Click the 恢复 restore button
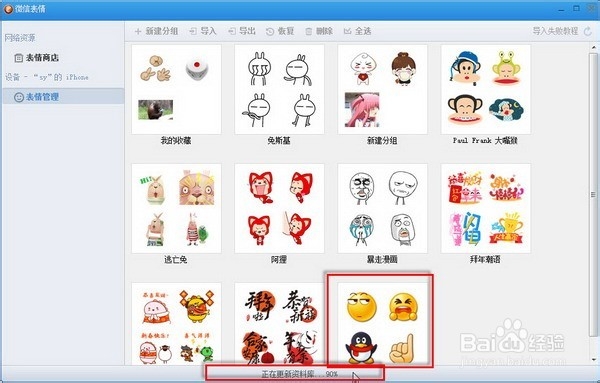The height and width of the screenshot is (383, 600). [x=280, y=31]
